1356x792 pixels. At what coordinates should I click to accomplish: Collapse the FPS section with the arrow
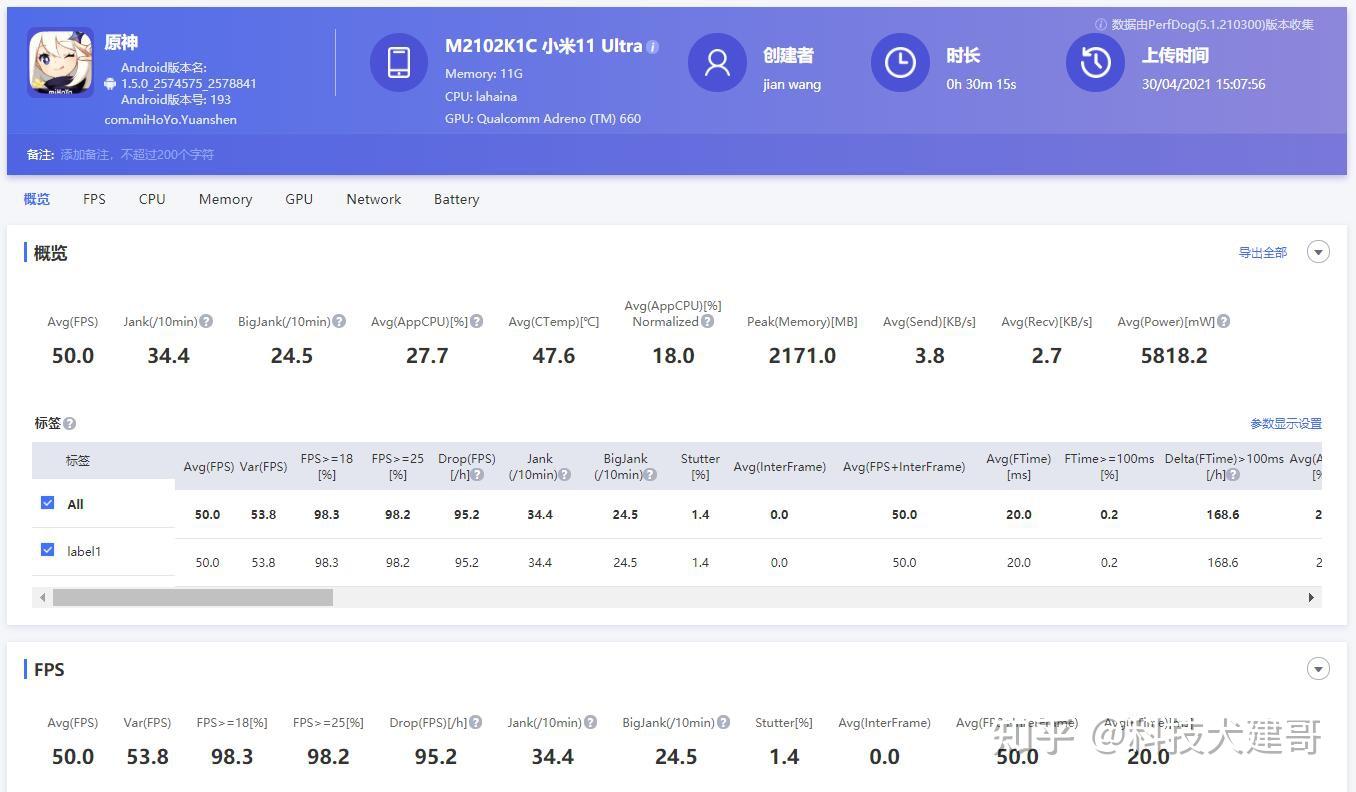click(1318, 669)
